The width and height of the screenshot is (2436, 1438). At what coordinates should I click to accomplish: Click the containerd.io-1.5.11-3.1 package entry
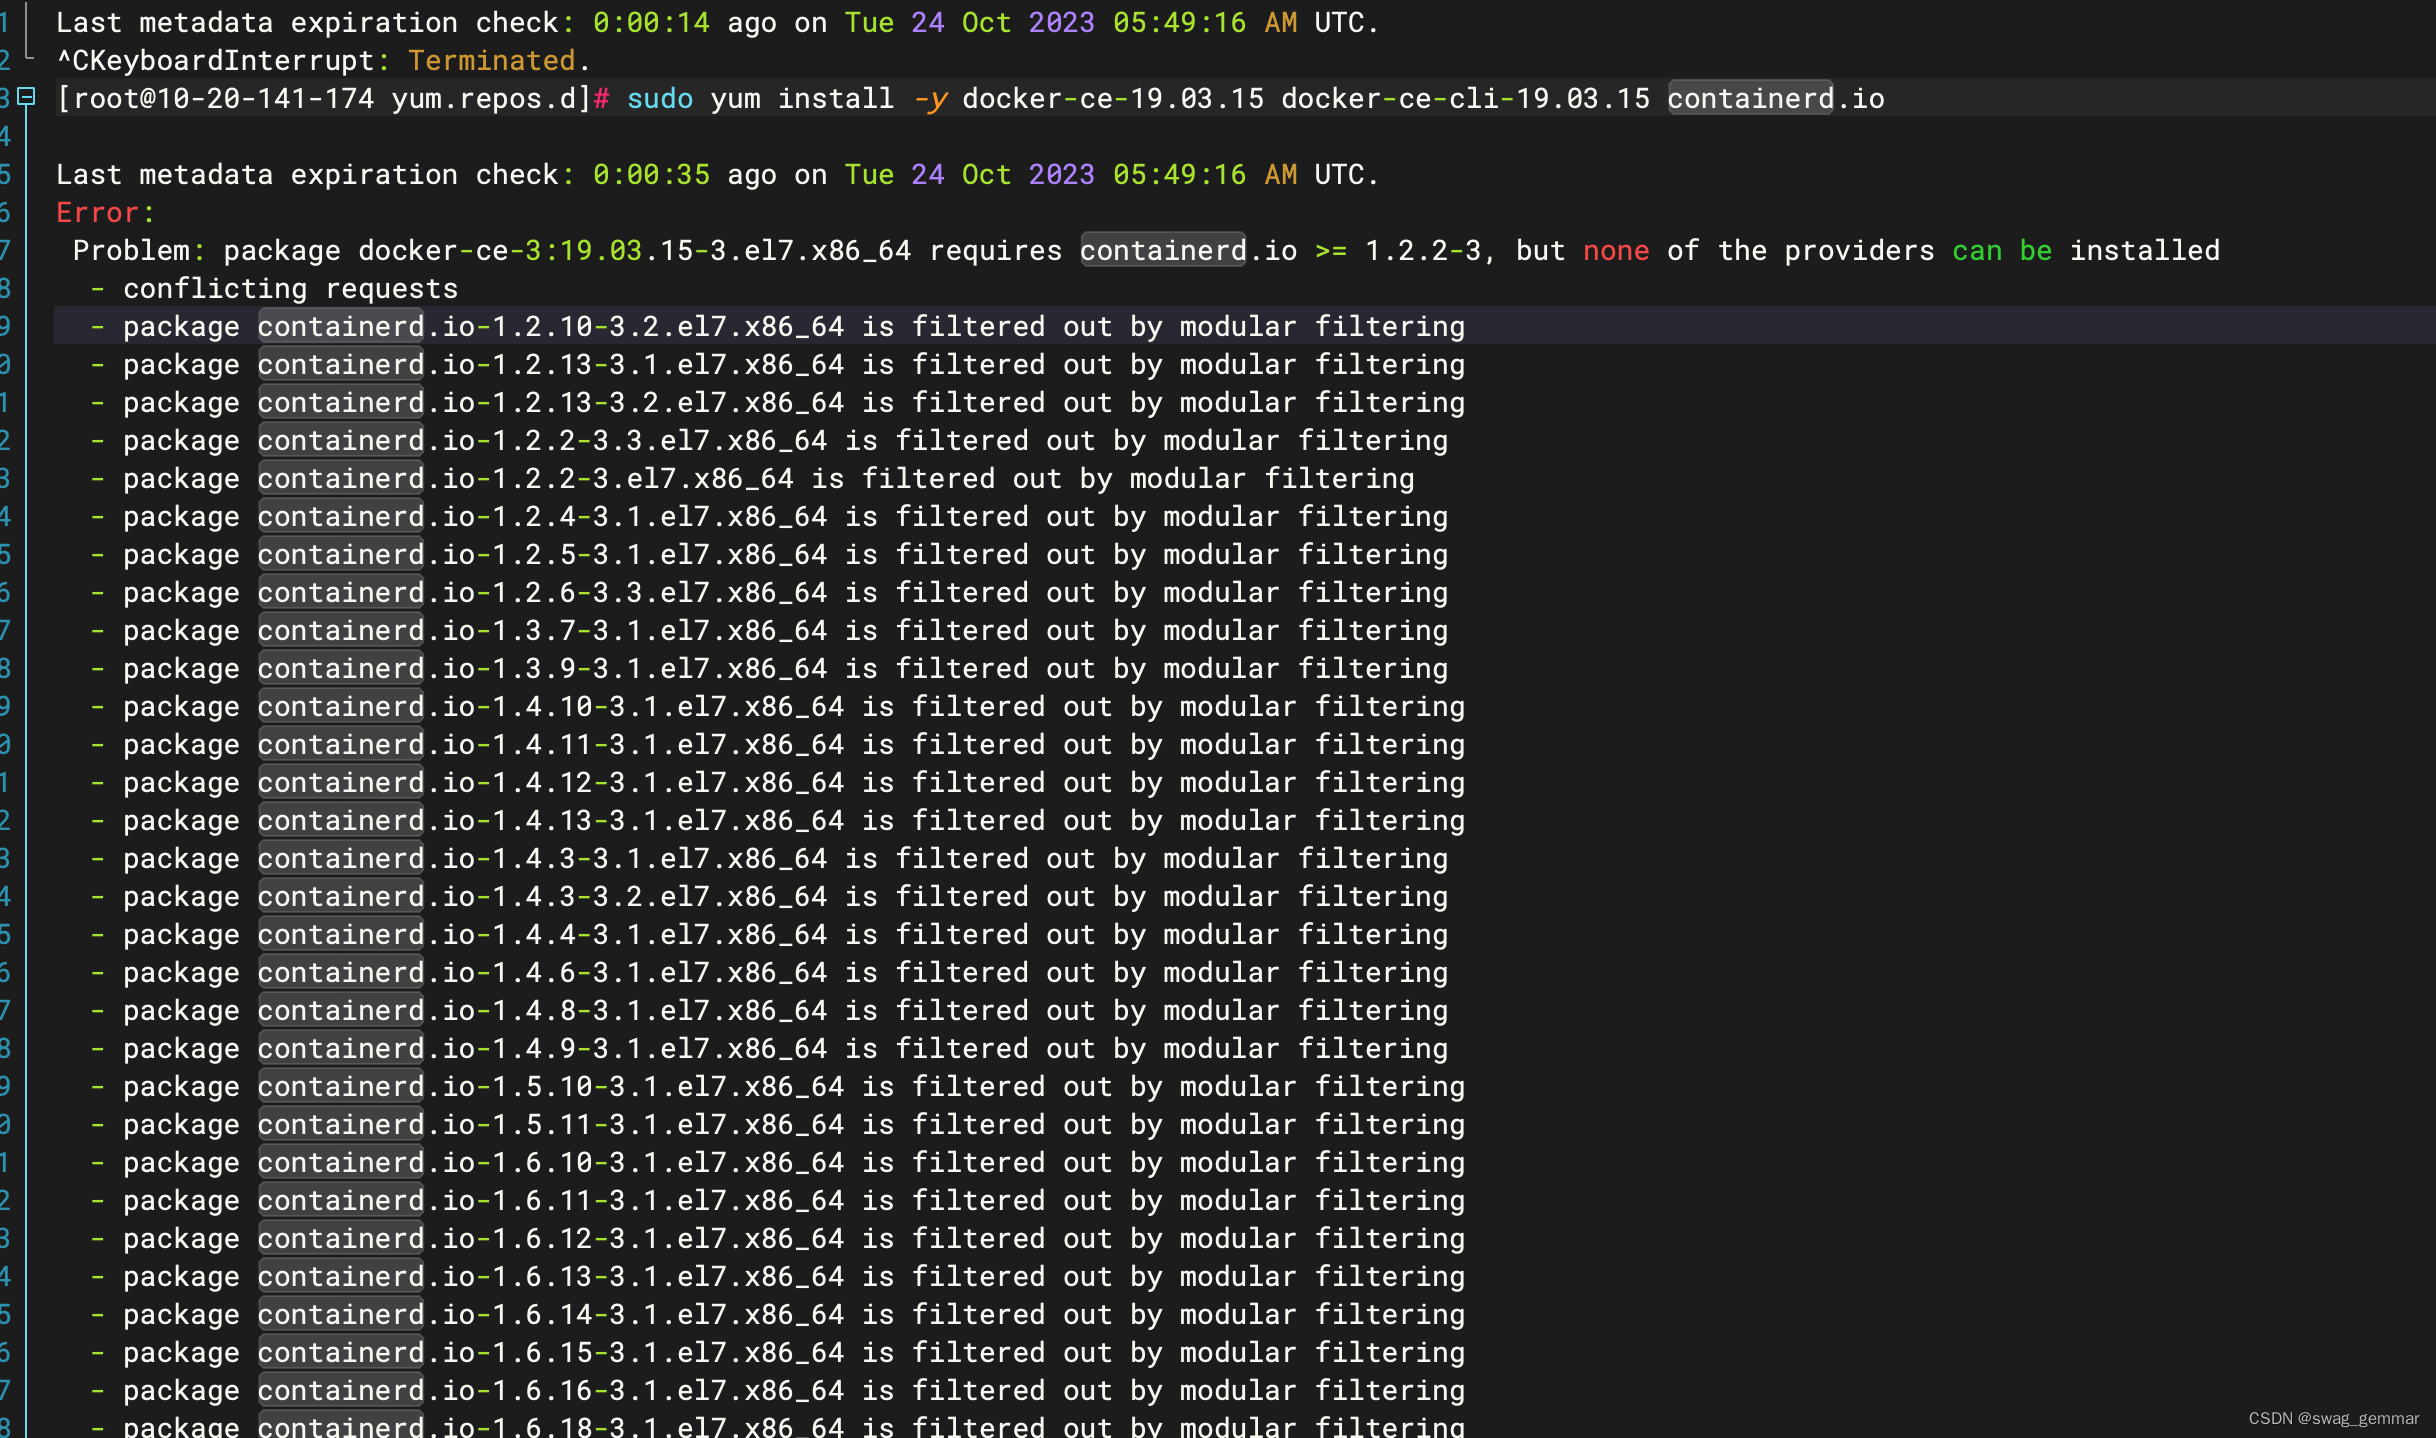(552, 1124)
